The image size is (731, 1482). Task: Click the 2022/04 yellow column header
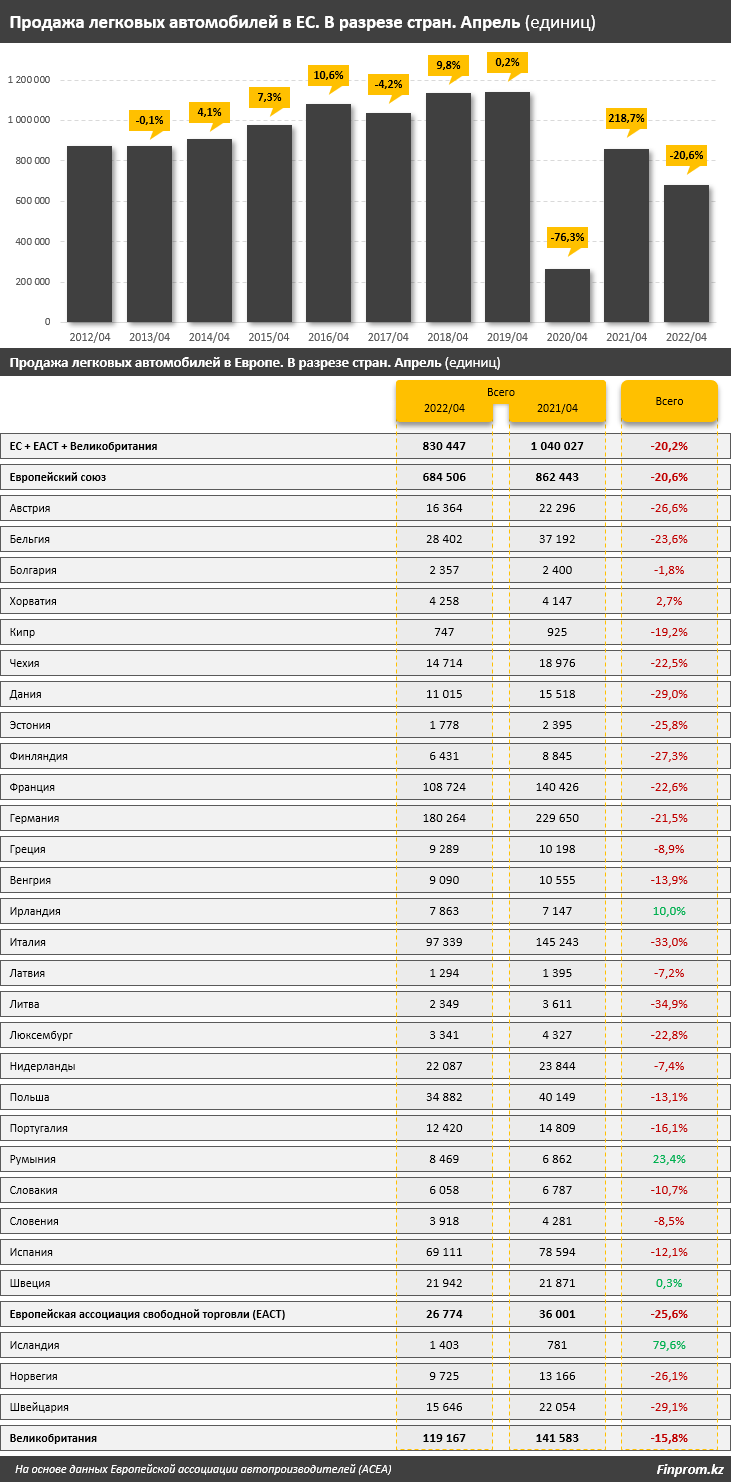coord(445,408)
